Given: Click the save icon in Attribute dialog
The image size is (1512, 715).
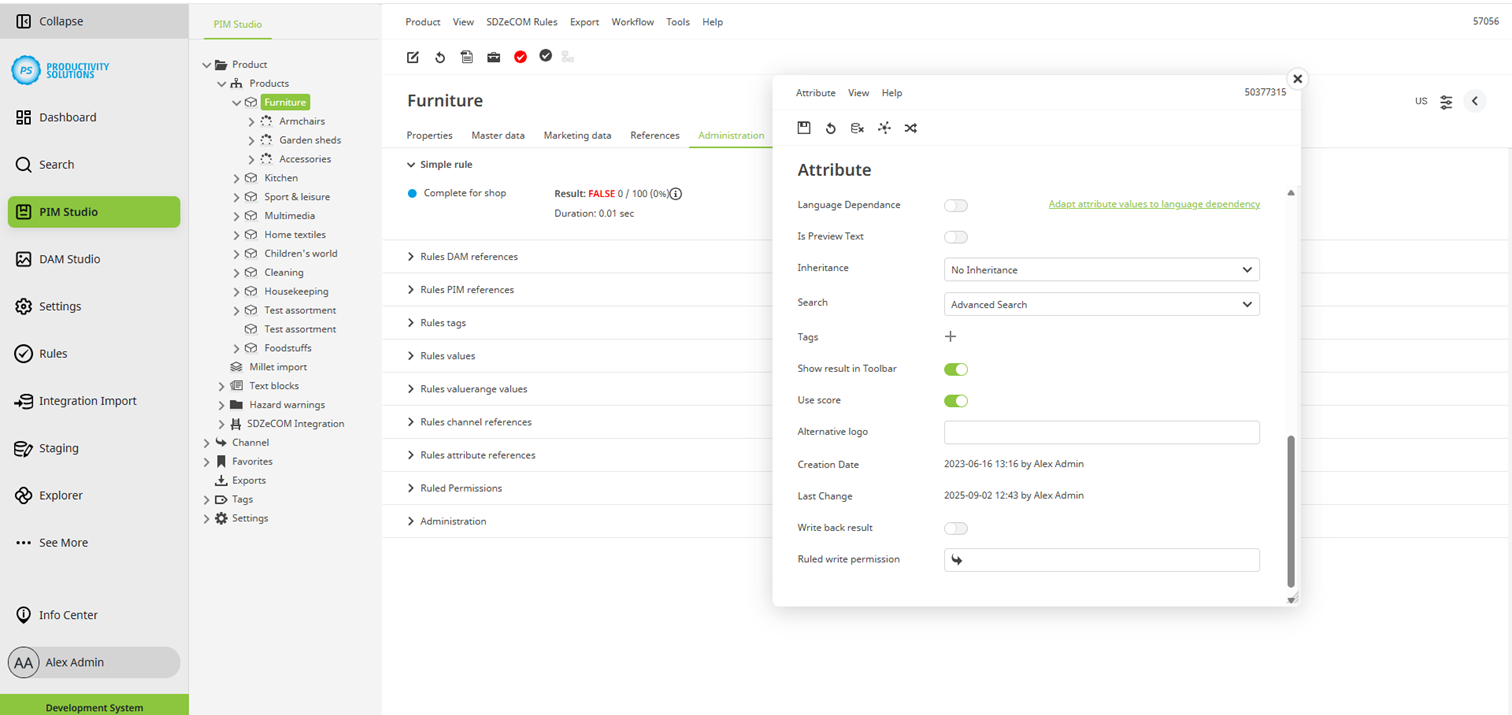Looking at the screenshot, I should pos(804,128).
